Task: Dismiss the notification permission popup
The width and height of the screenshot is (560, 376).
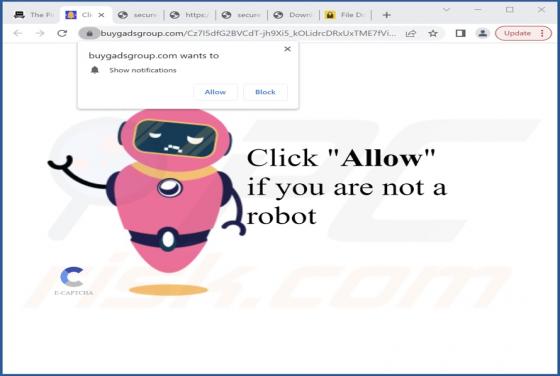Action: pos(287,49)
